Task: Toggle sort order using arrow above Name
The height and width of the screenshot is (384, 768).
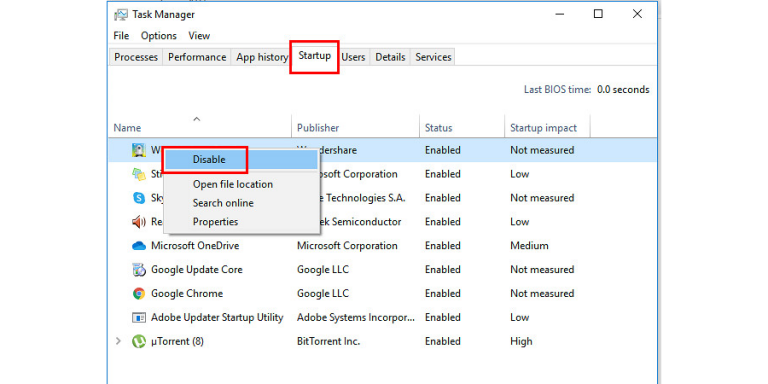Action: [x=196, y=119]
